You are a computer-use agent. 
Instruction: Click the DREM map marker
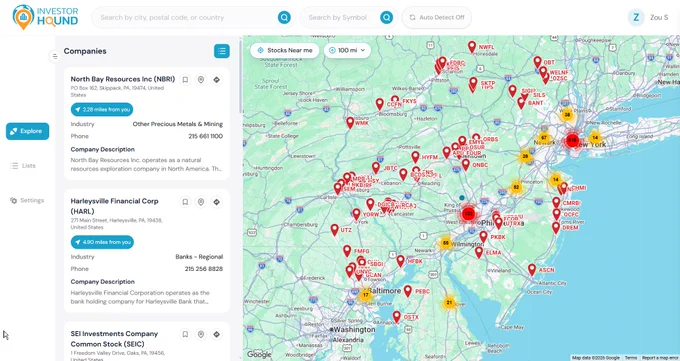click(x=556, y=227)
